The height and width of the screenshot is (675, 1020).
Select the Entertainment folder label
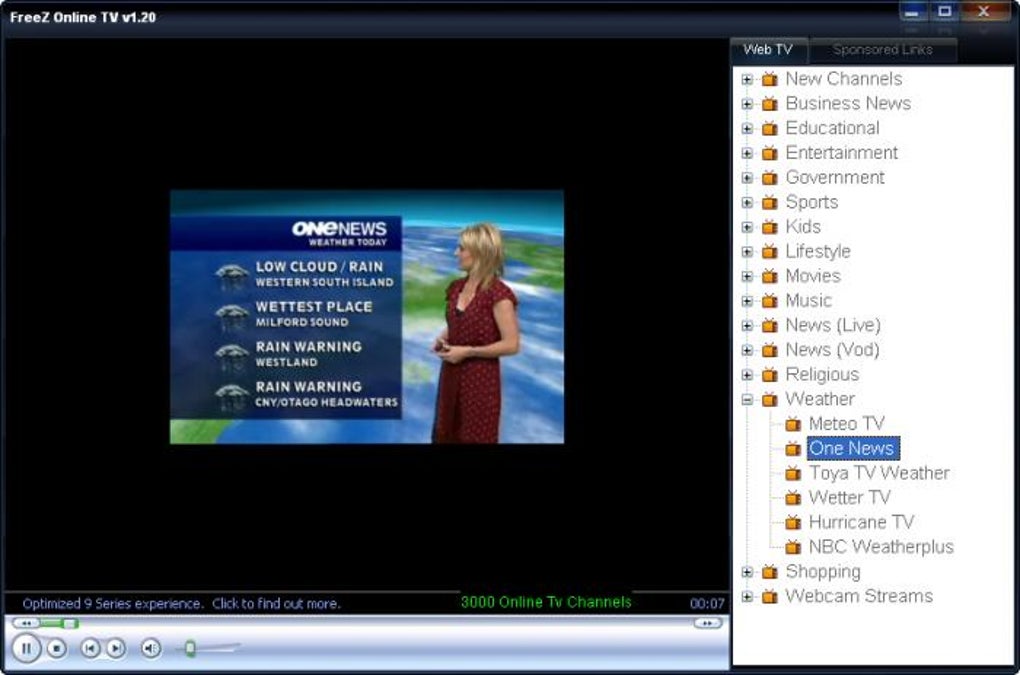pos(842,153)
